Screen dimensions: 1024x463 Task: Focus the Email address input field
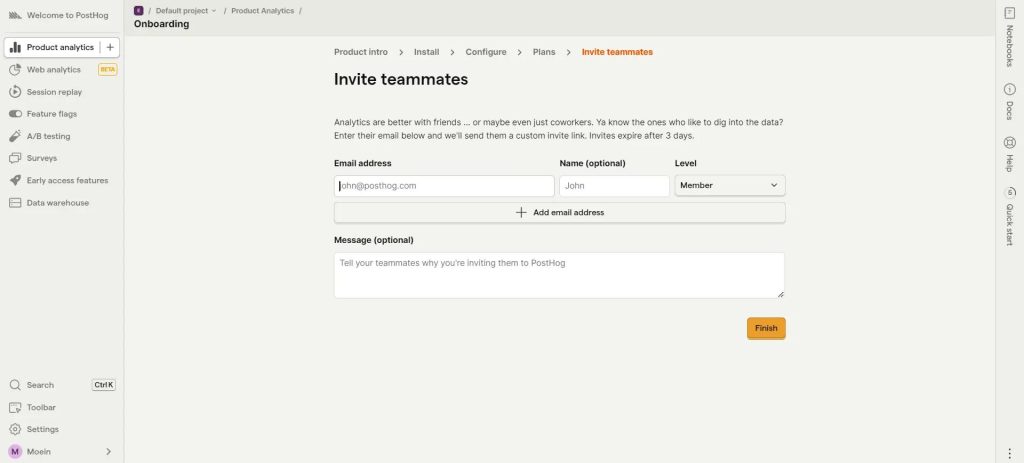(444, 185)
